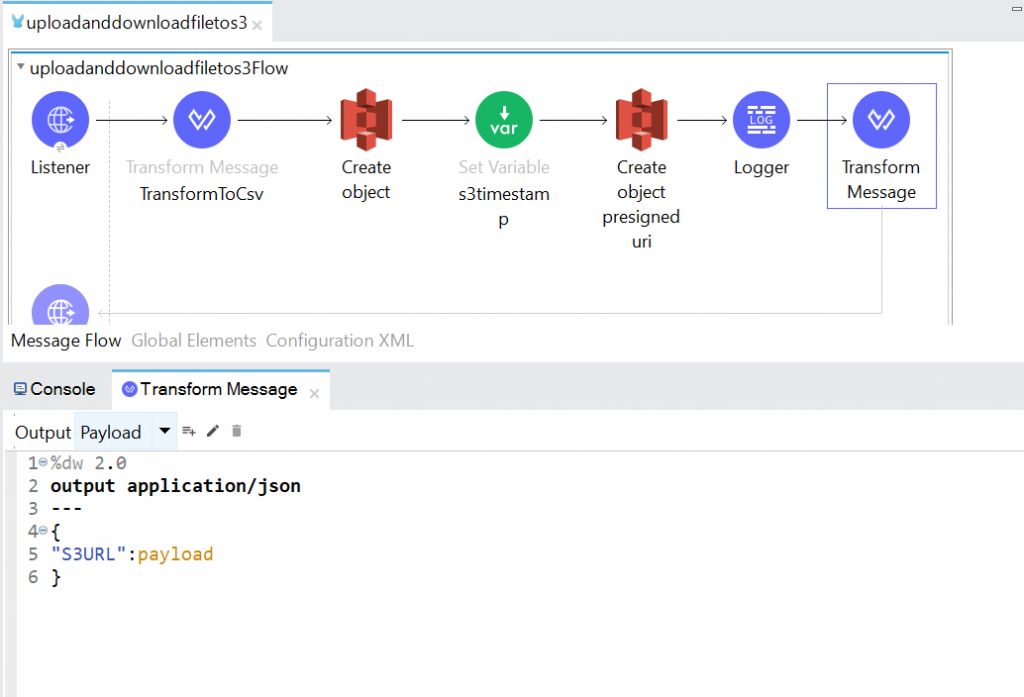Select the Listener component icon
The image size is (1024, 697).
point(60,119)
